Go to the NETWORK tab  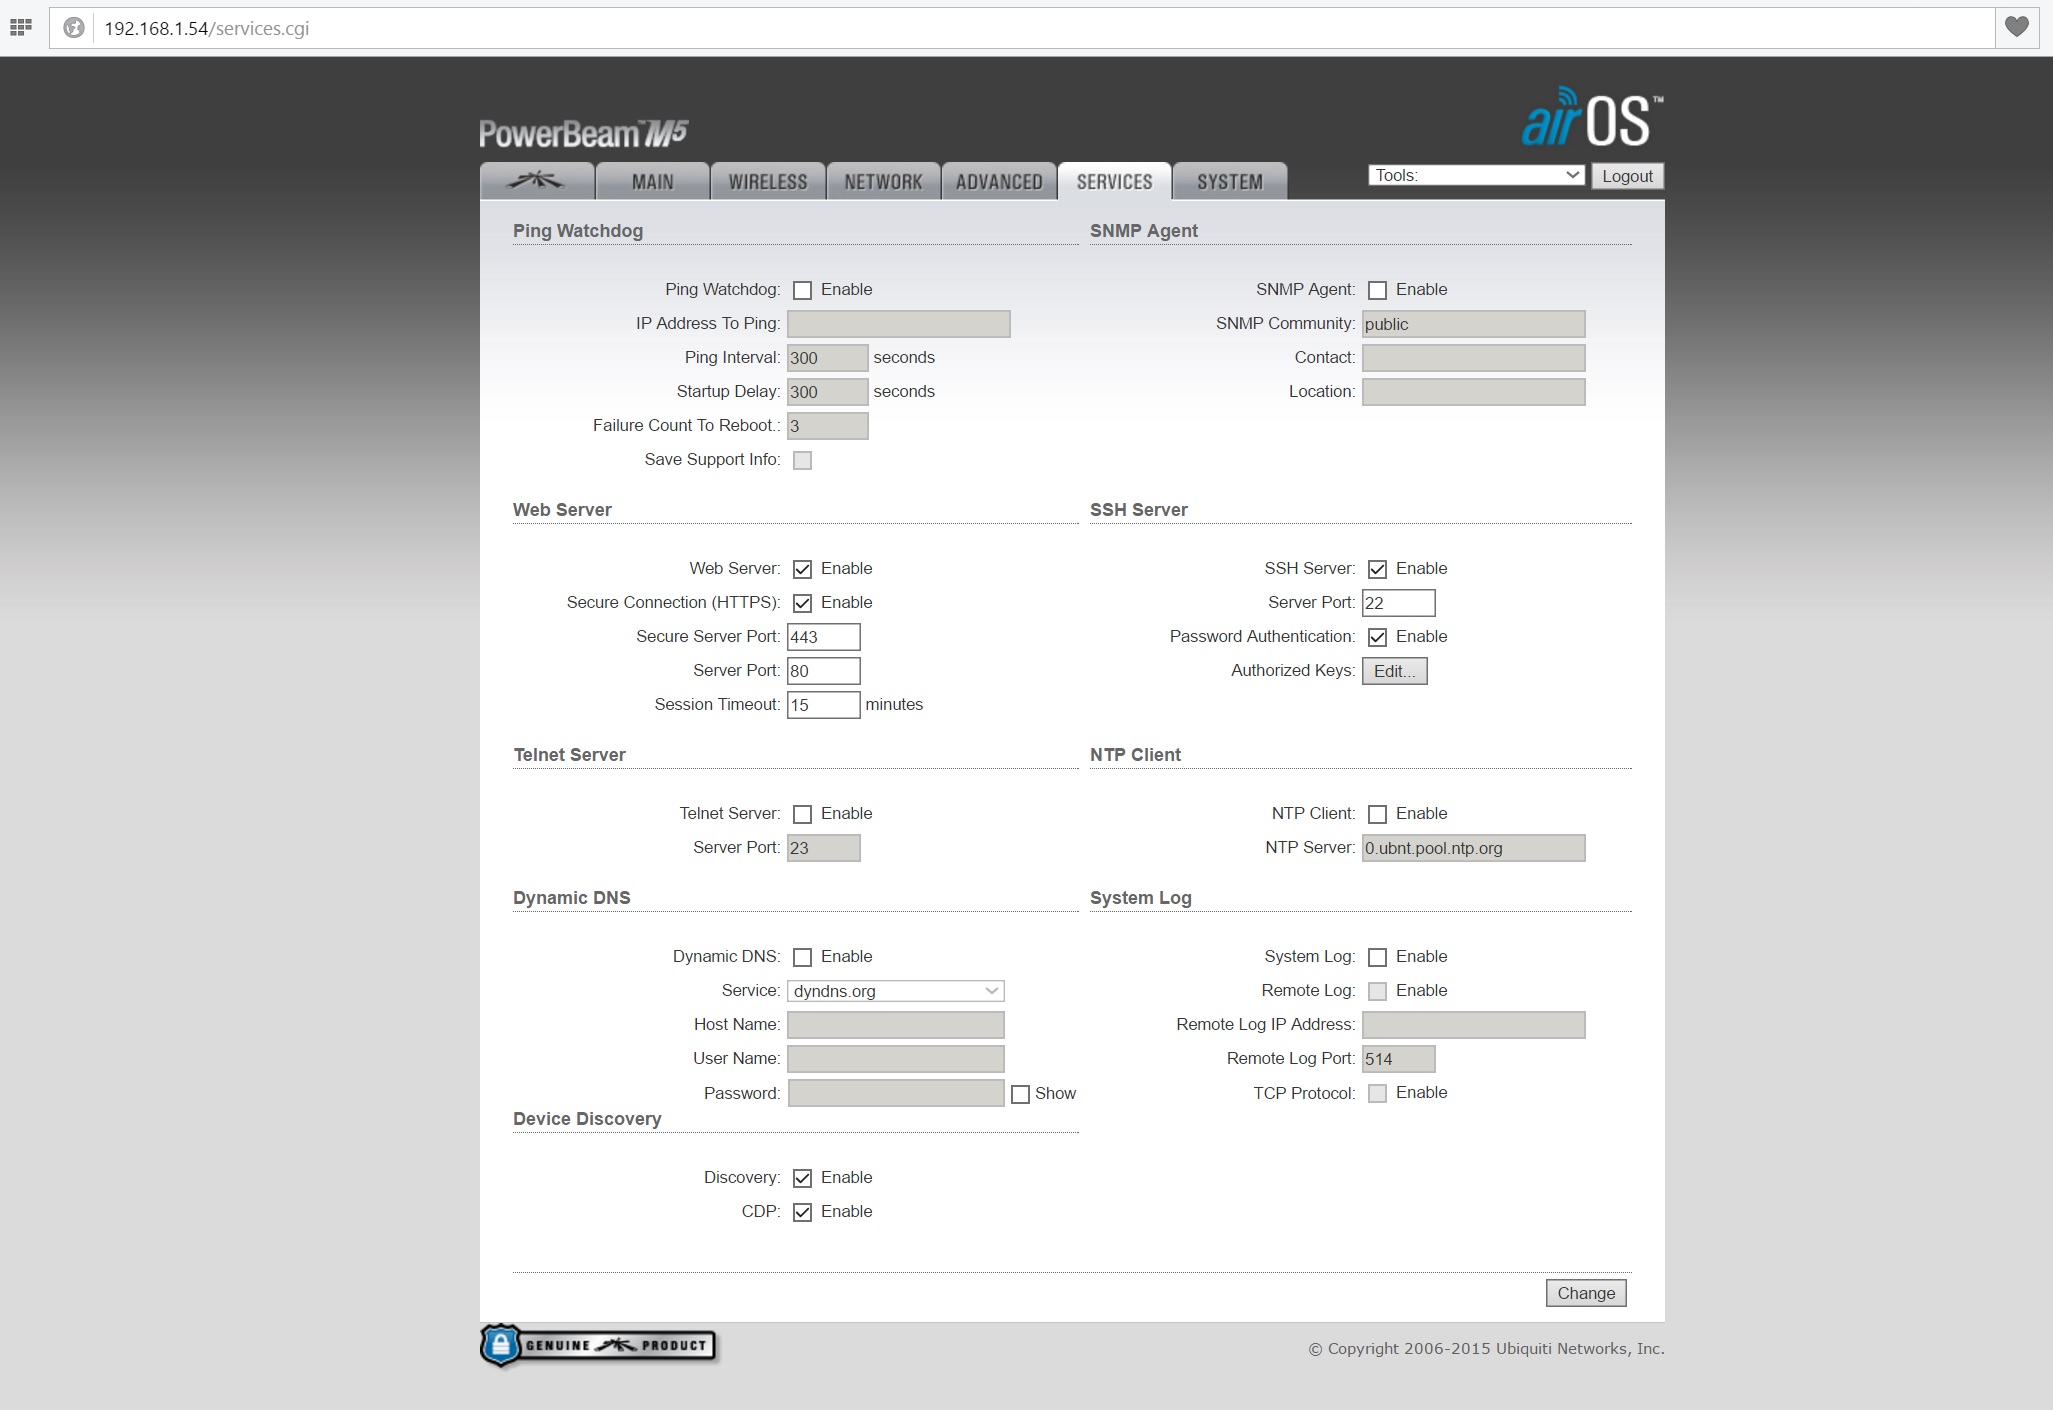pos(883,182)
